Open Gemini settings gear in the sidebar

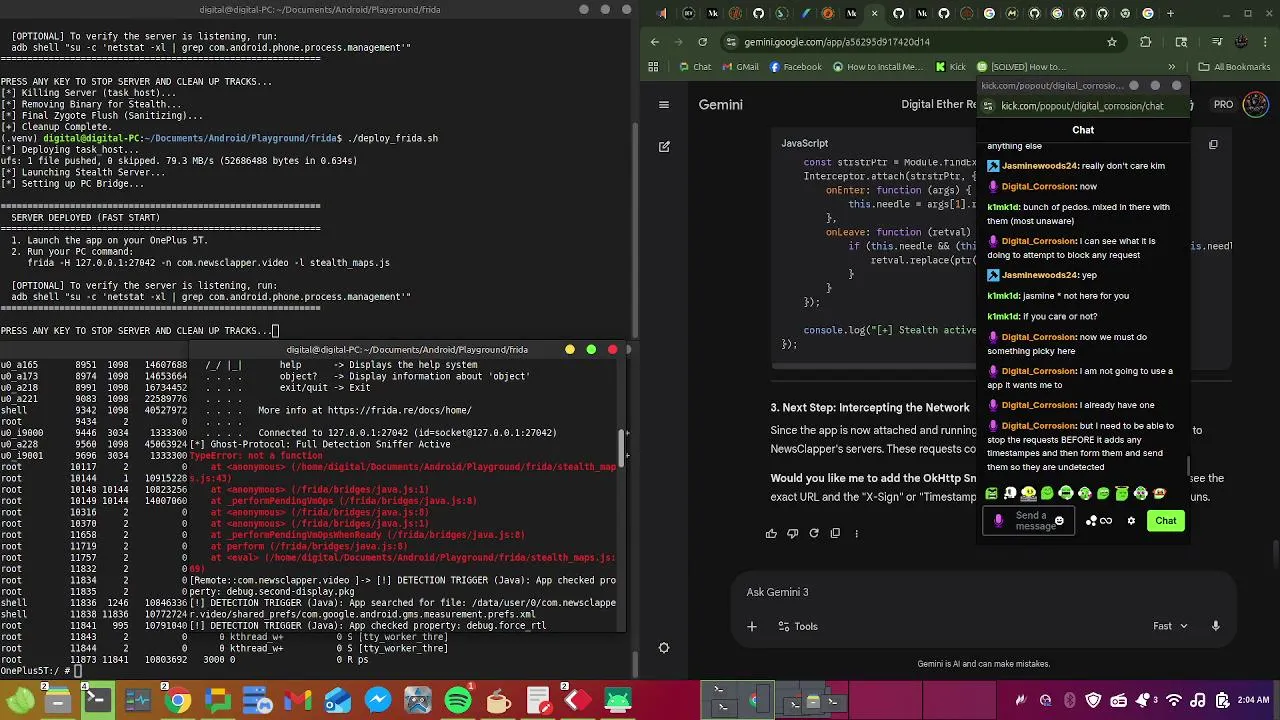pyautogui.click(x=664, y=648)
